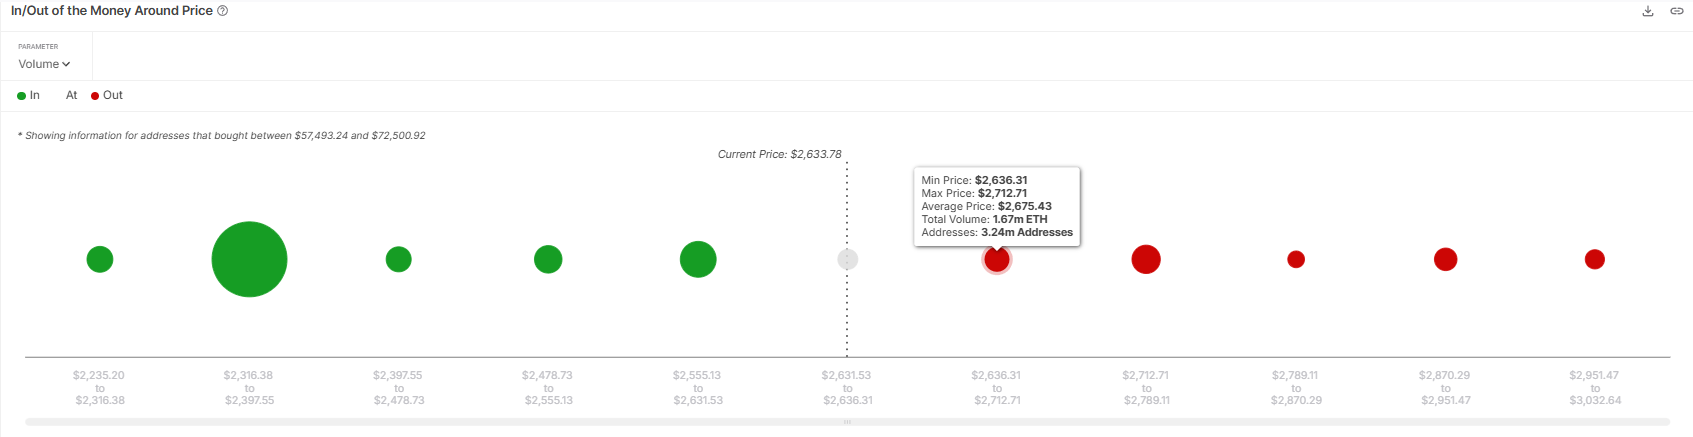Image resolution: width=1693 pixels, height=437 pixels.
Task: Select the green bubble for $2,555.13–$2,631.53
Action: pyautogui.click(x=698, y=259)
